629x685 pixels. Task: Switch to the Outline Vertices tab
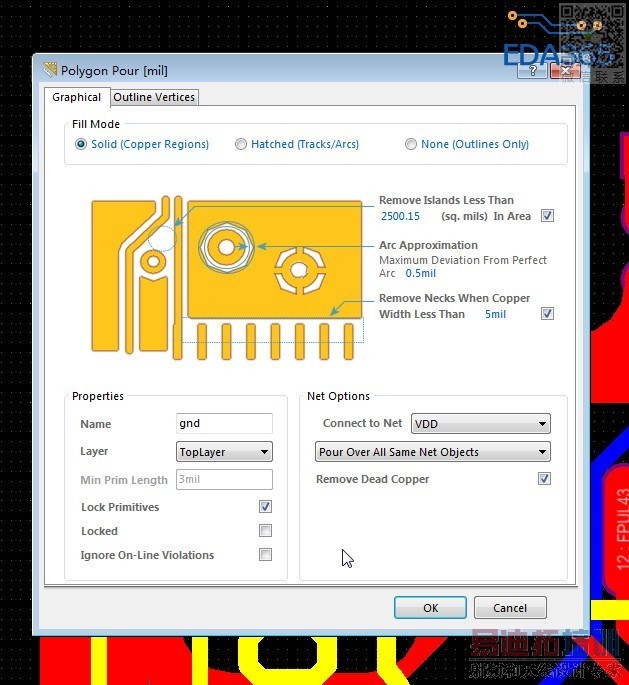tap(154, 97)
